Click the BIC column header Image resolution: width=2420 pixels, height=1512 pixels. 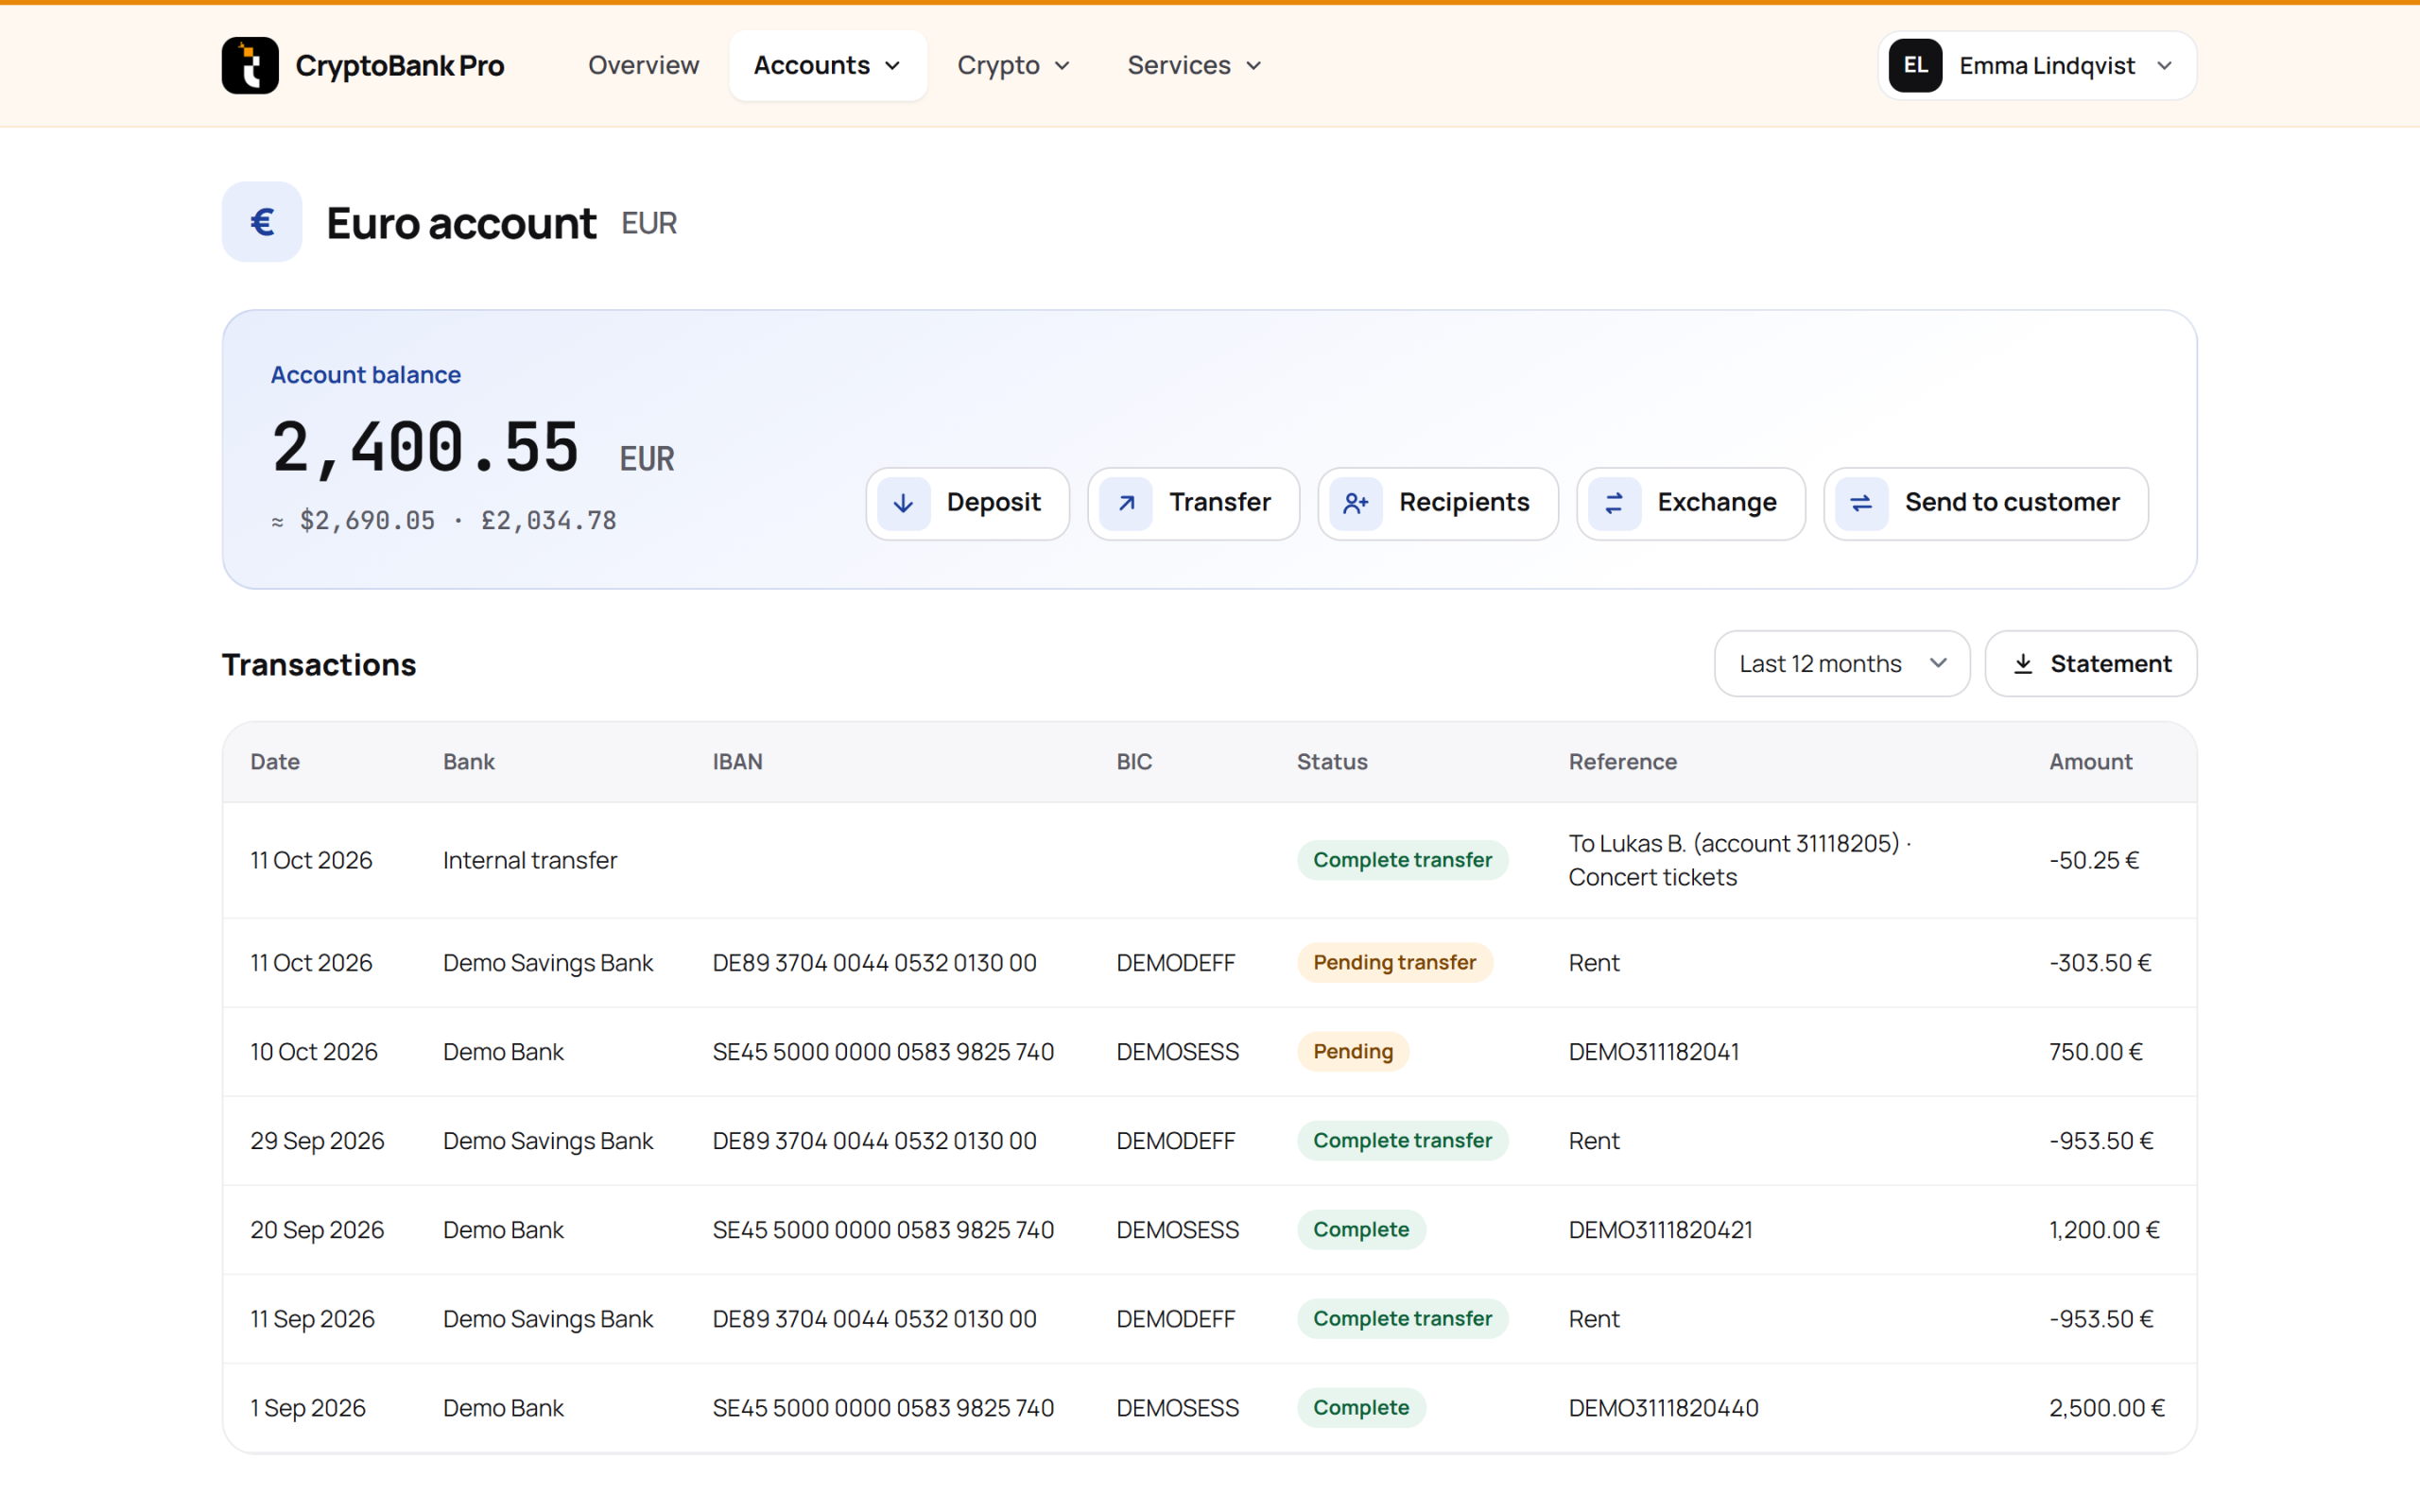click(x=1134, y=762)
